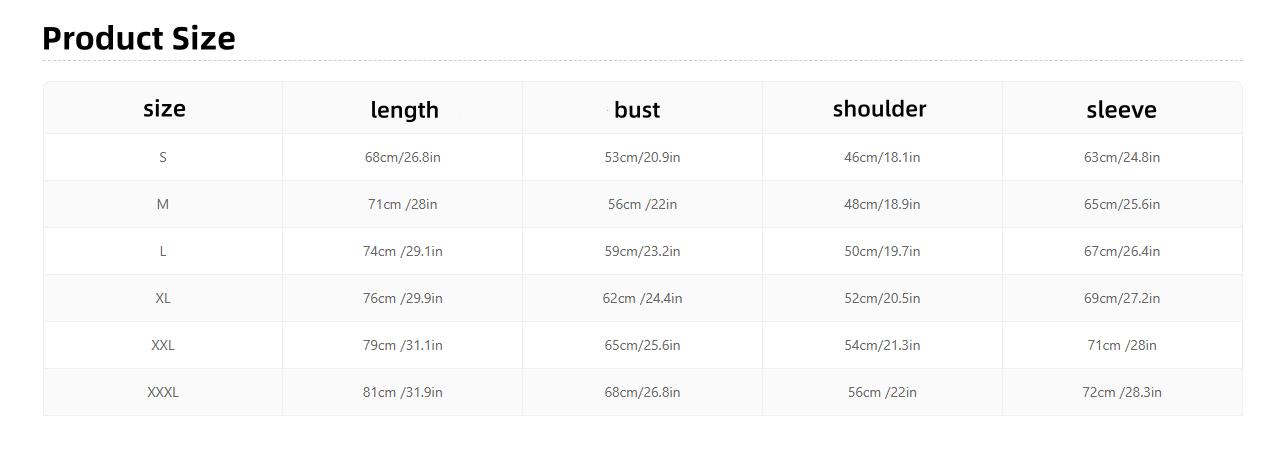
Task: Click the 72cm /28.3in sleeve cell
Action: pyautogui.click(x=1122, y=392)
